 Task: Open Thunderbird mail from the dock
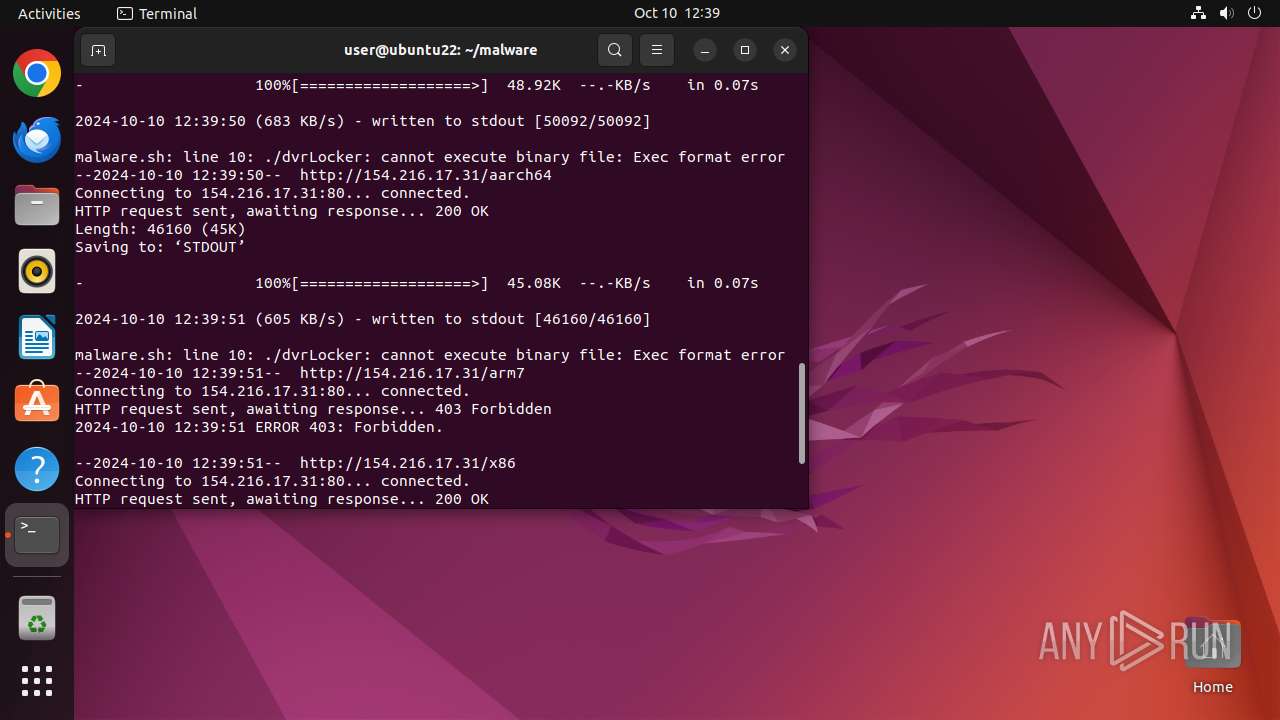[37, 140]
